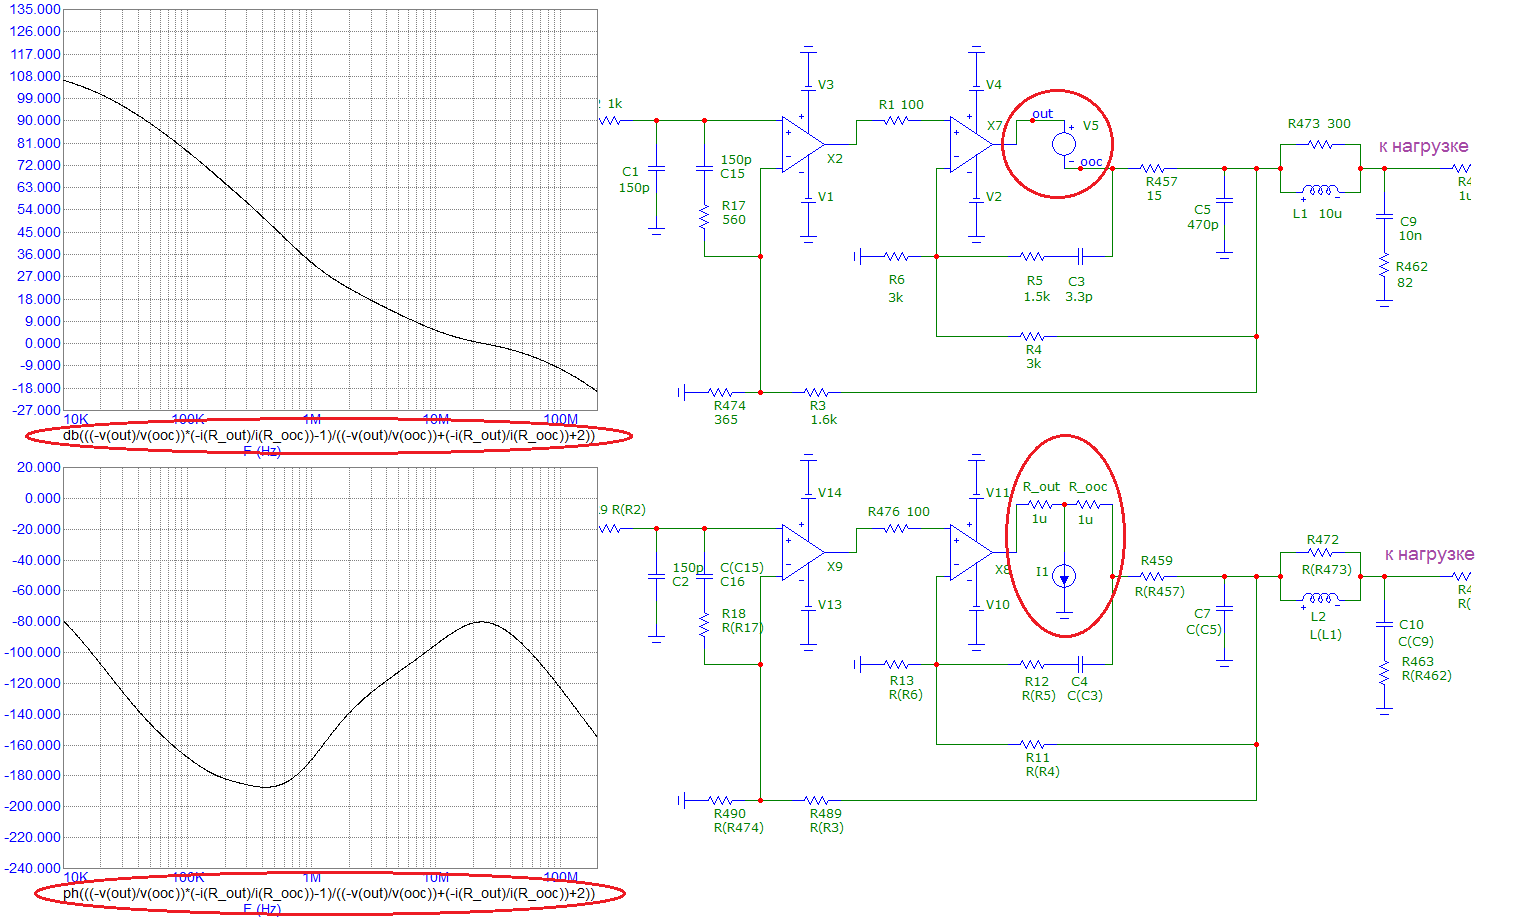Image resolution: width=1529 pixels, height=919 pixels.
Task: Select the R4 3k feedback resistor
Action: [x=1032, y=336]
